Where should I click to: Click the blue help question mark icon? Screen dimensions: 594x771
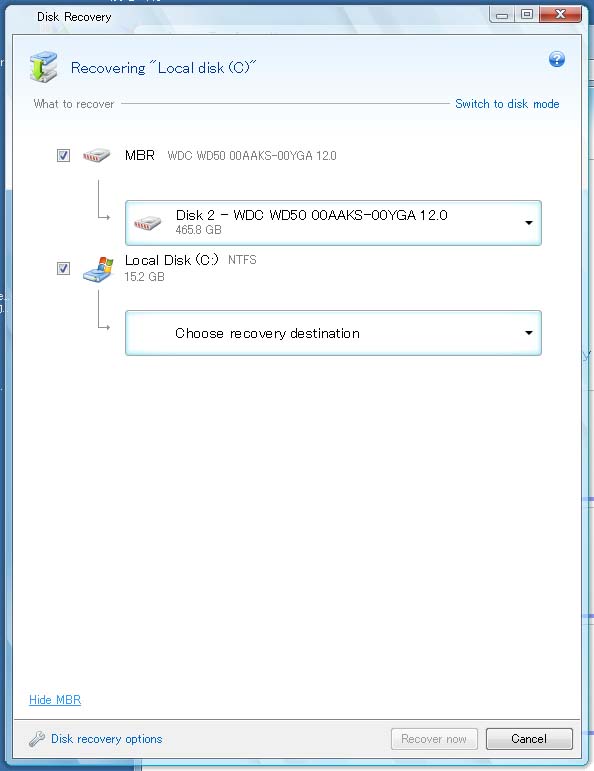[557, 59]
